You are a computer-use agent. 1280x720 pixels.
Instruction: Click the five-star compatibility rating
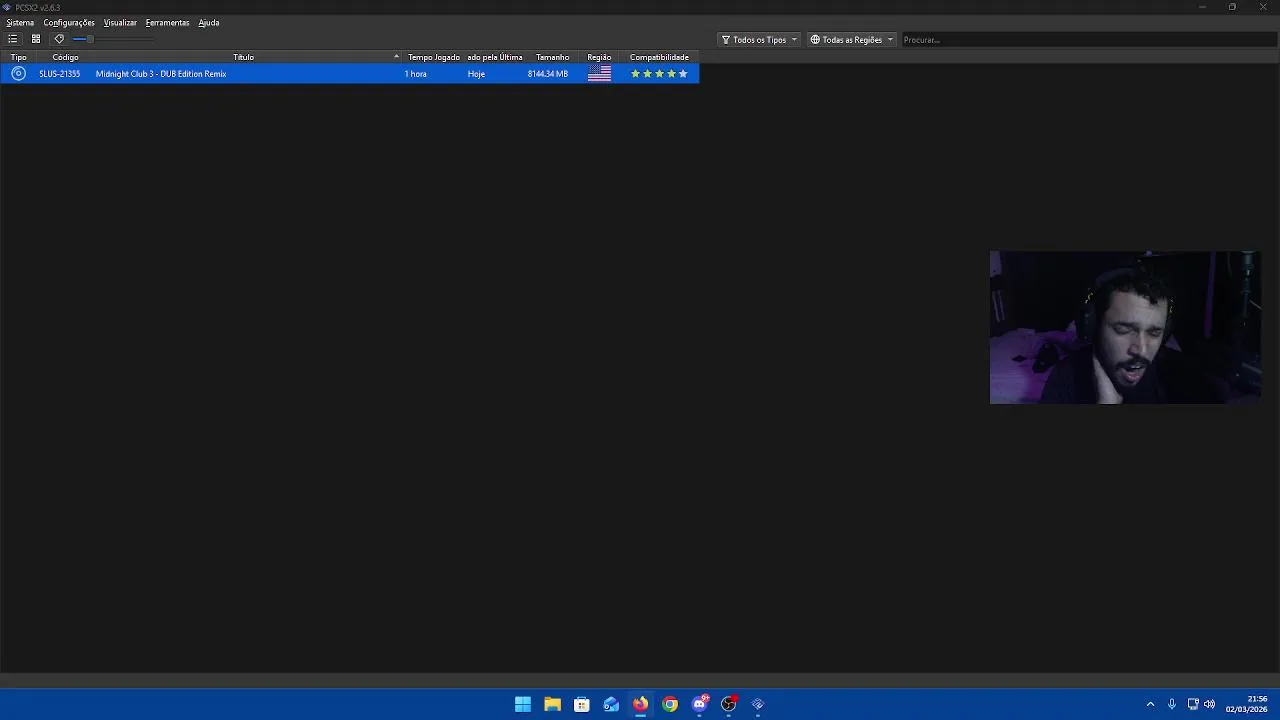point(659,74)
